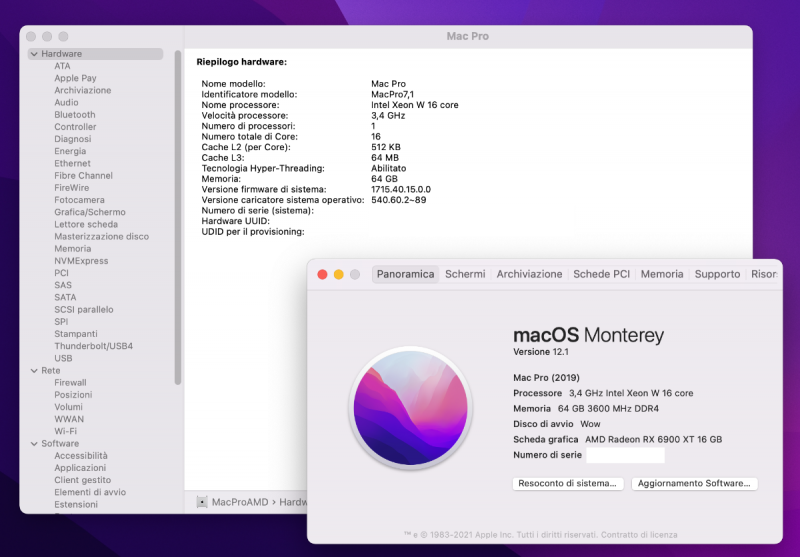This screenshot has height=557, width=800.
Task: Select Elementi di avvio under Software
Action: [90, 492]
